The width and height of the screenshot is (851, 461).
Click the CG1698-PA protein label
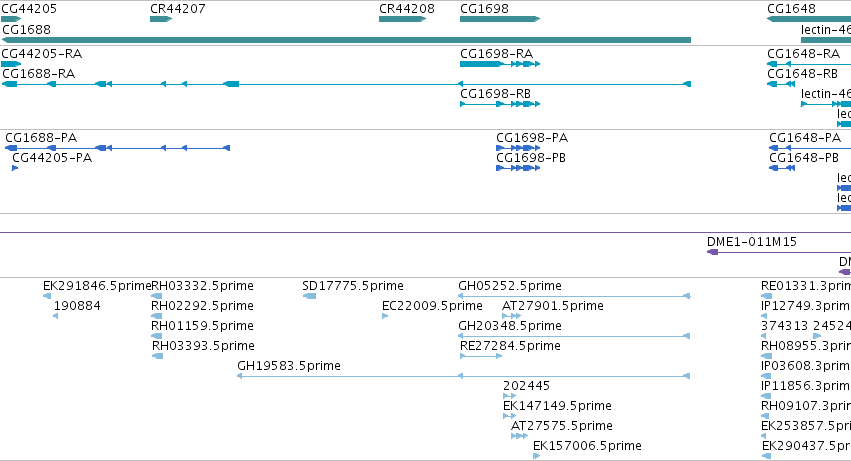532,138
